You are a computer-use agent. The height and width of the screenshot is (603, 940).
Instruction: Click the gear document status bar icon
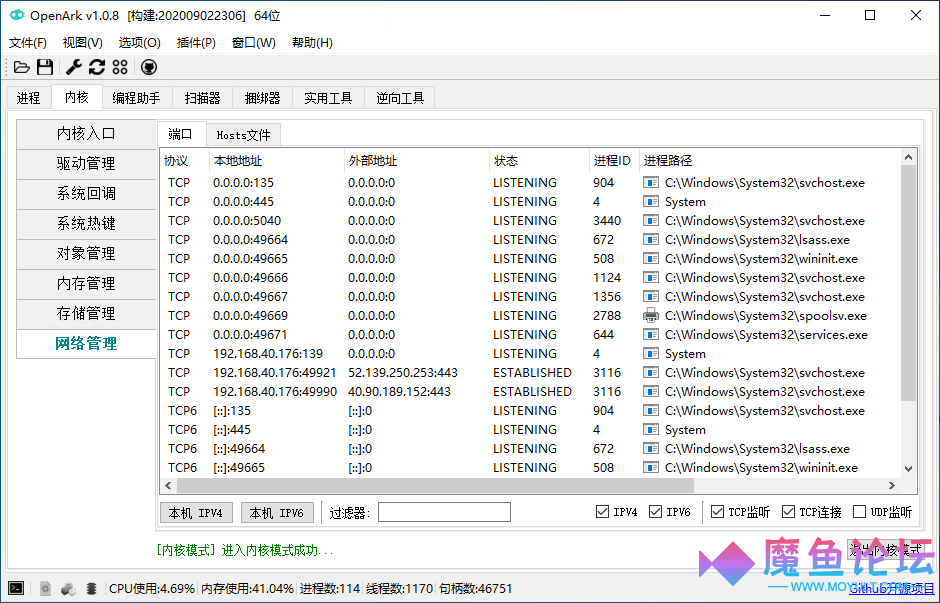(46, 589)
